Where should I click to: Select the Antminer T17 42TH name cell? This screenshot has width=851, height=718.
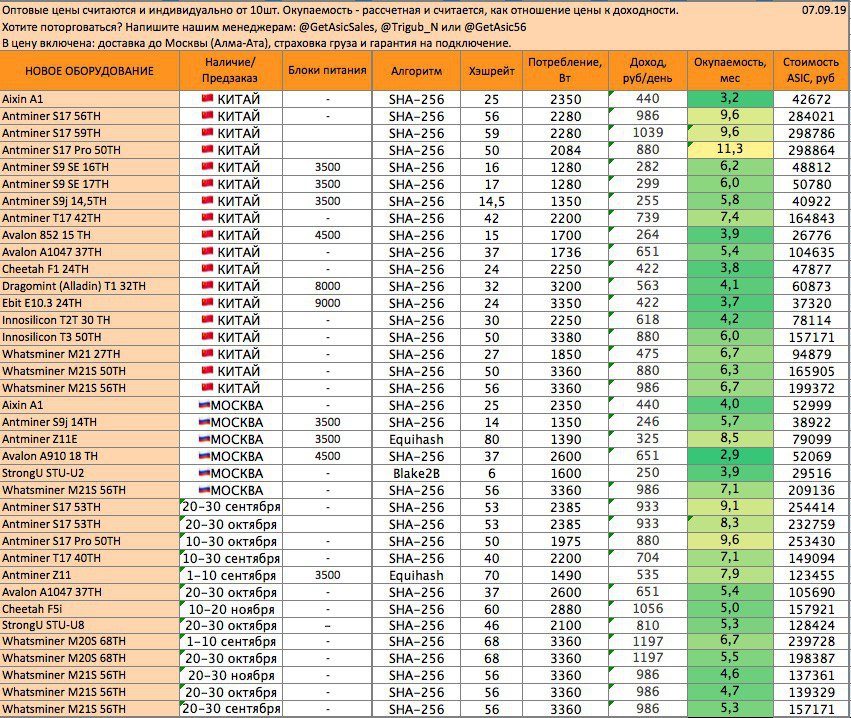[90, 218]
